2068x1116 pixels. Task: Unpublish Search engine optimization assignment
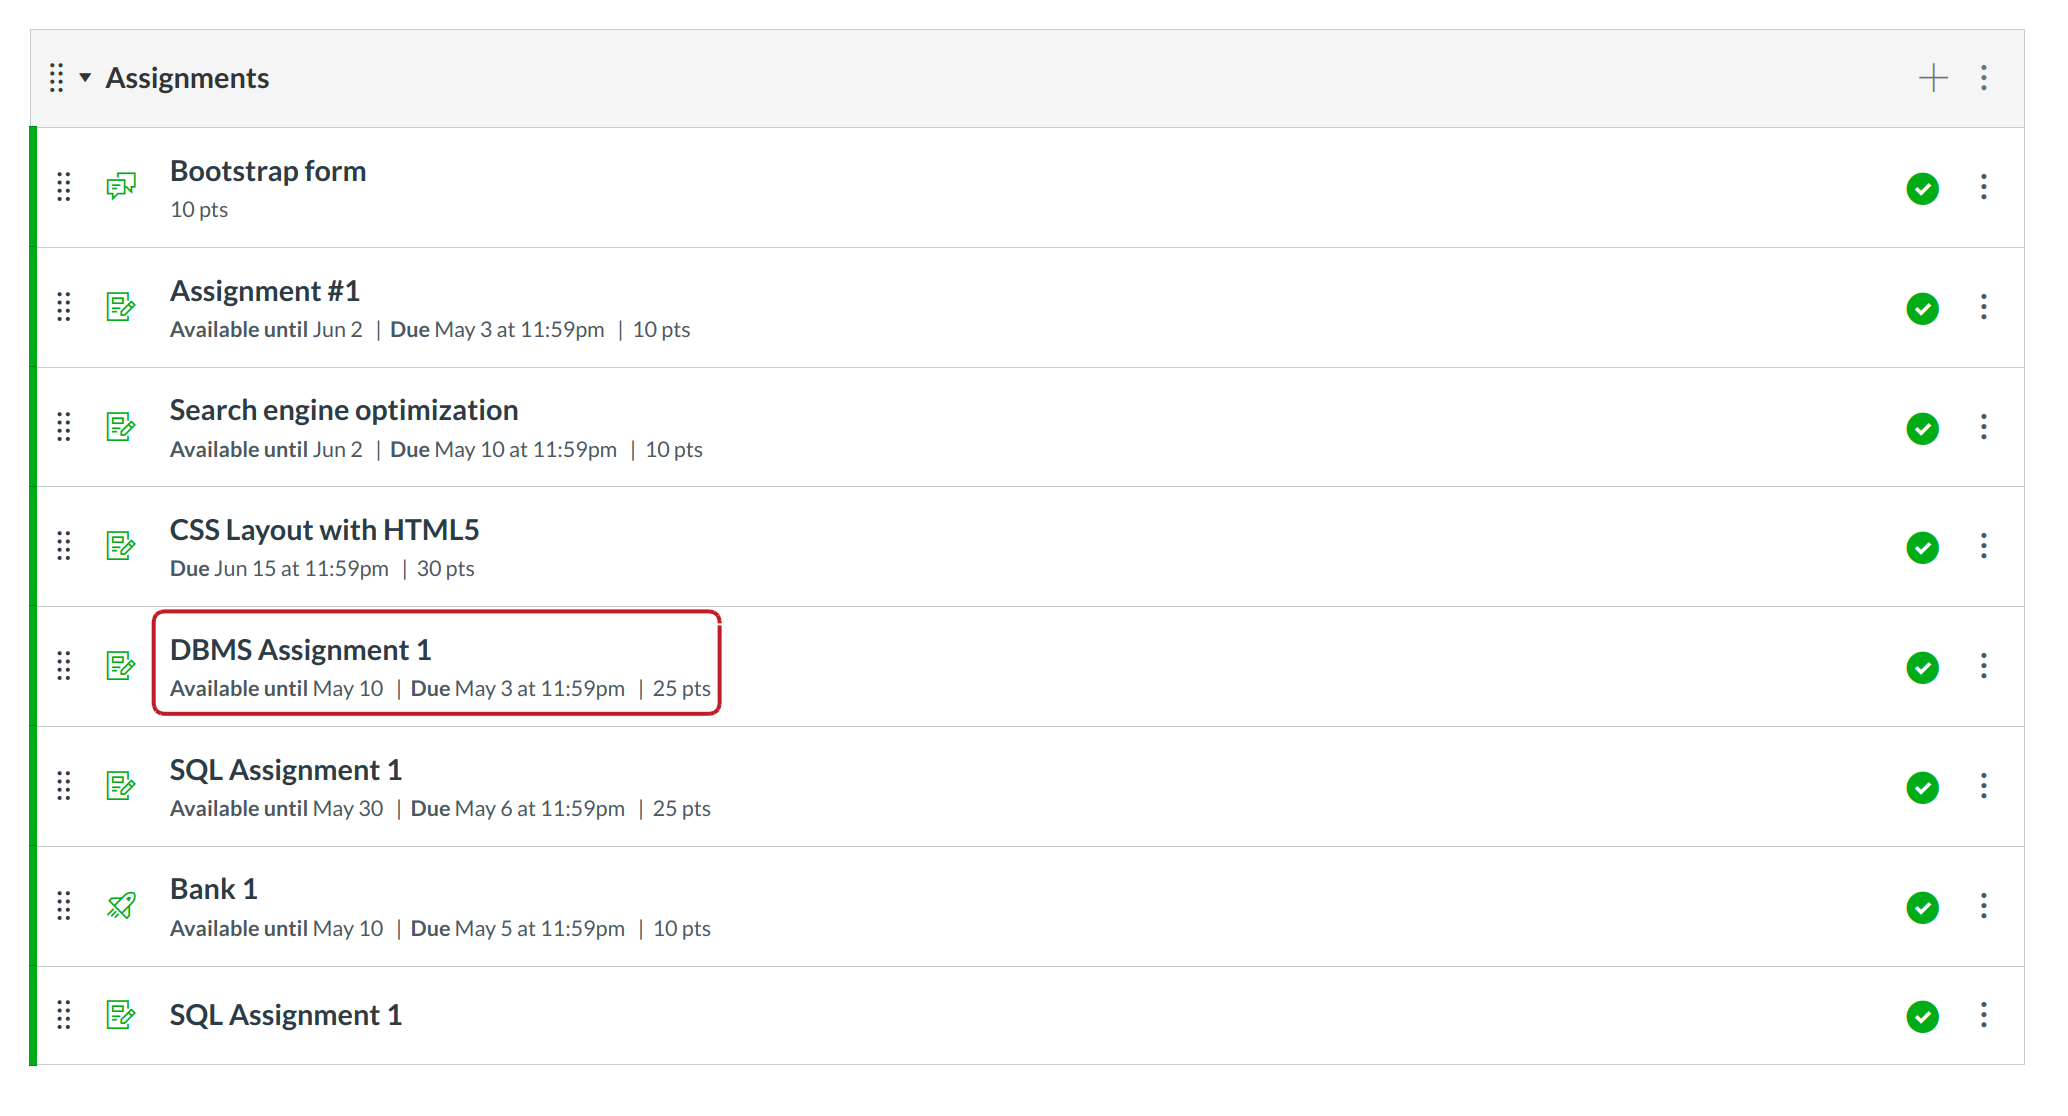(1922, 428)
